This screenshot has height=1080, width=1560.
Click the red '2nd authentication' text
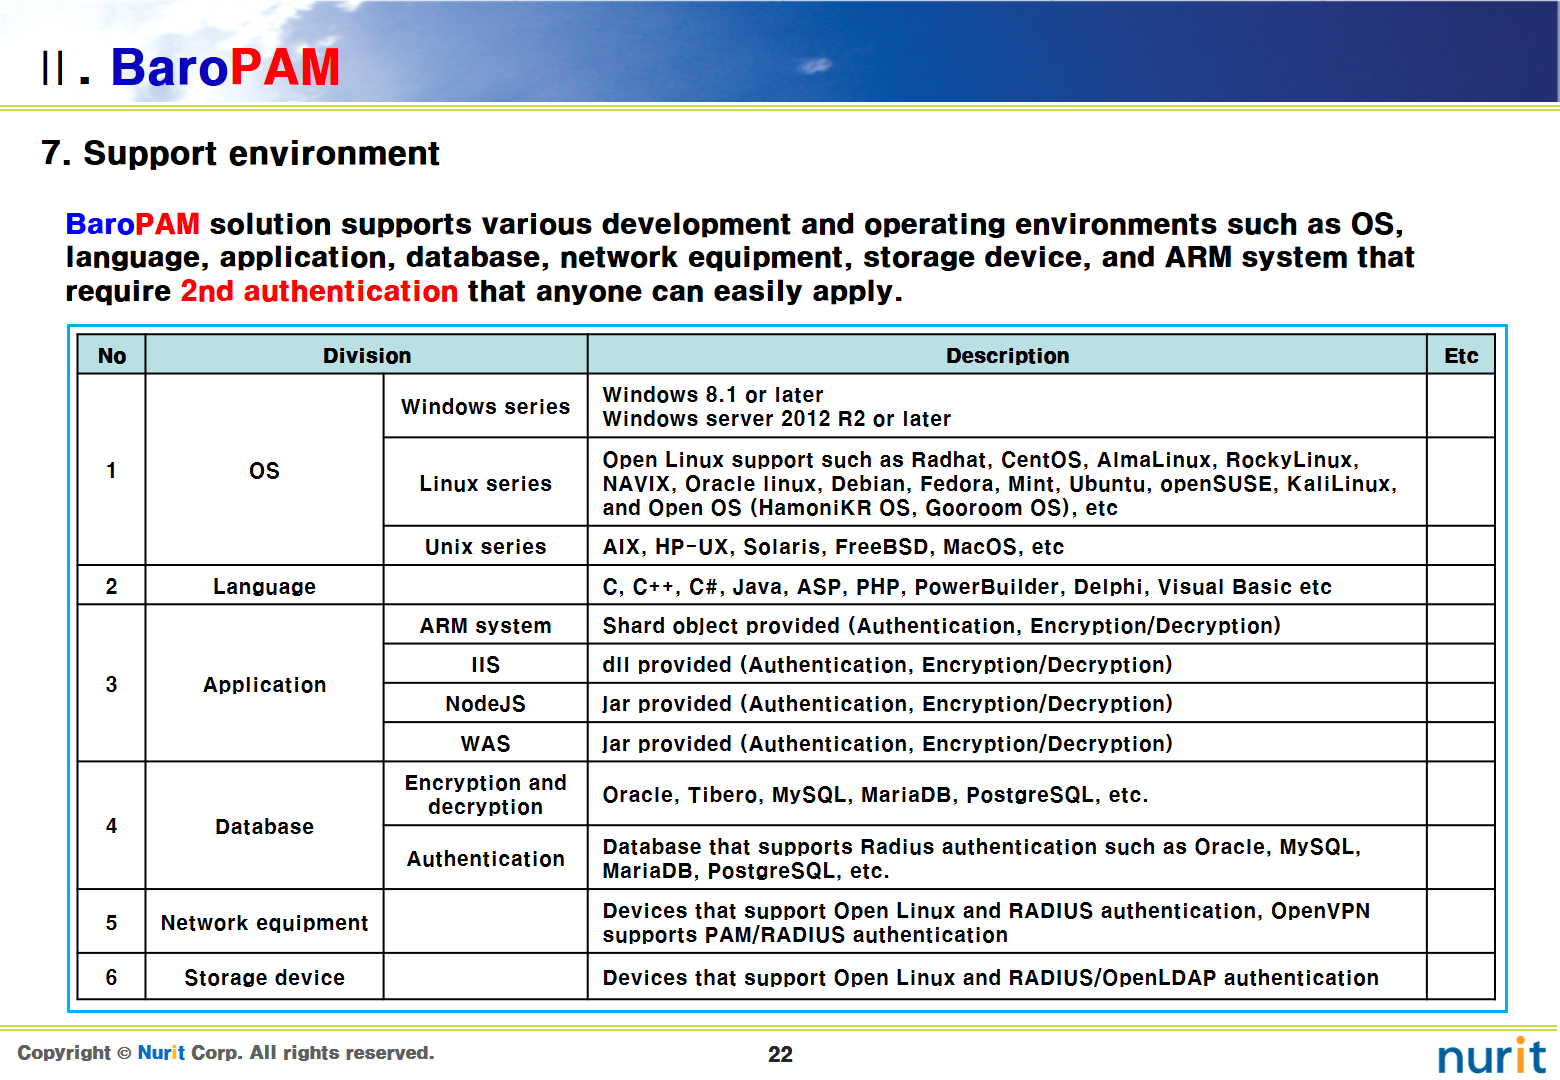click(x=319, y=291)
